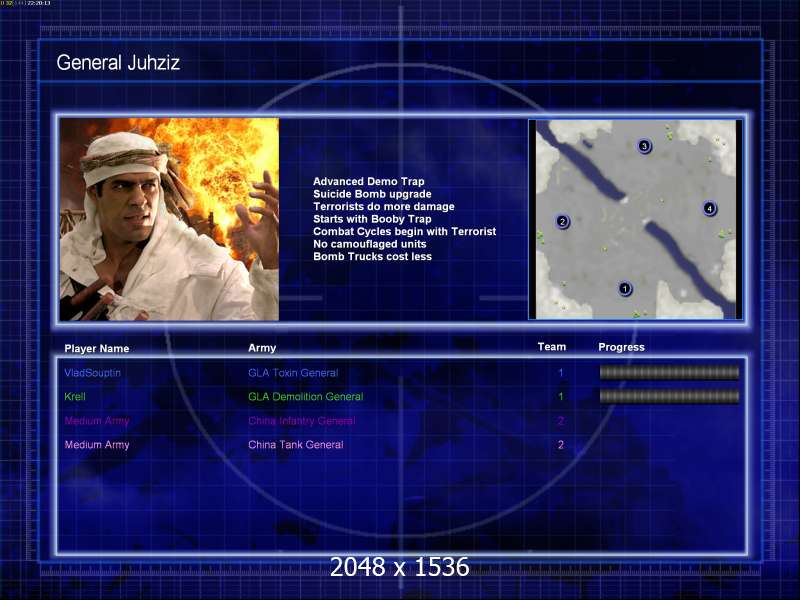Image resolution: width=800 pixels, height=600 pixels.
Task: Click 'Combat Cycles begin with Terrorist' line
Action: pos(404,232)
